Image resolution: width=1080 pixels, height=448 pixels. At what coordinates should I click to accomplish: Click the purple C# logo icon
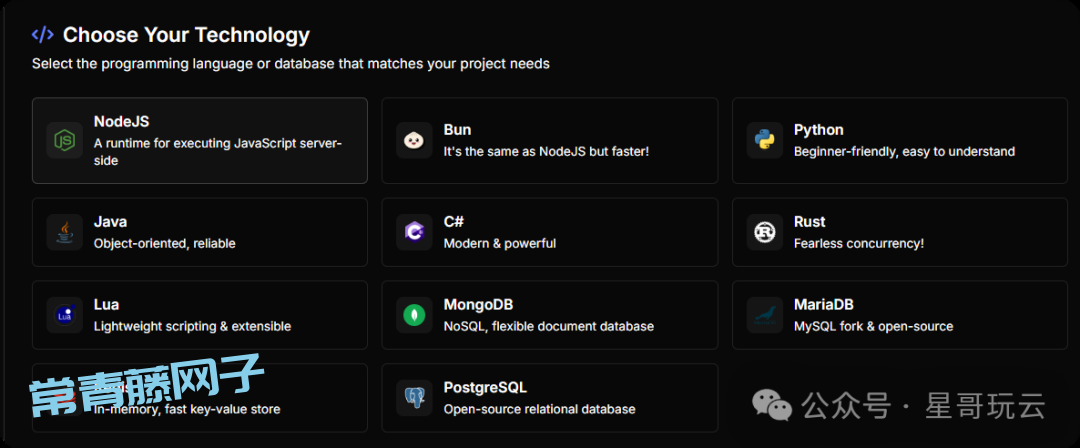point(414,232)
